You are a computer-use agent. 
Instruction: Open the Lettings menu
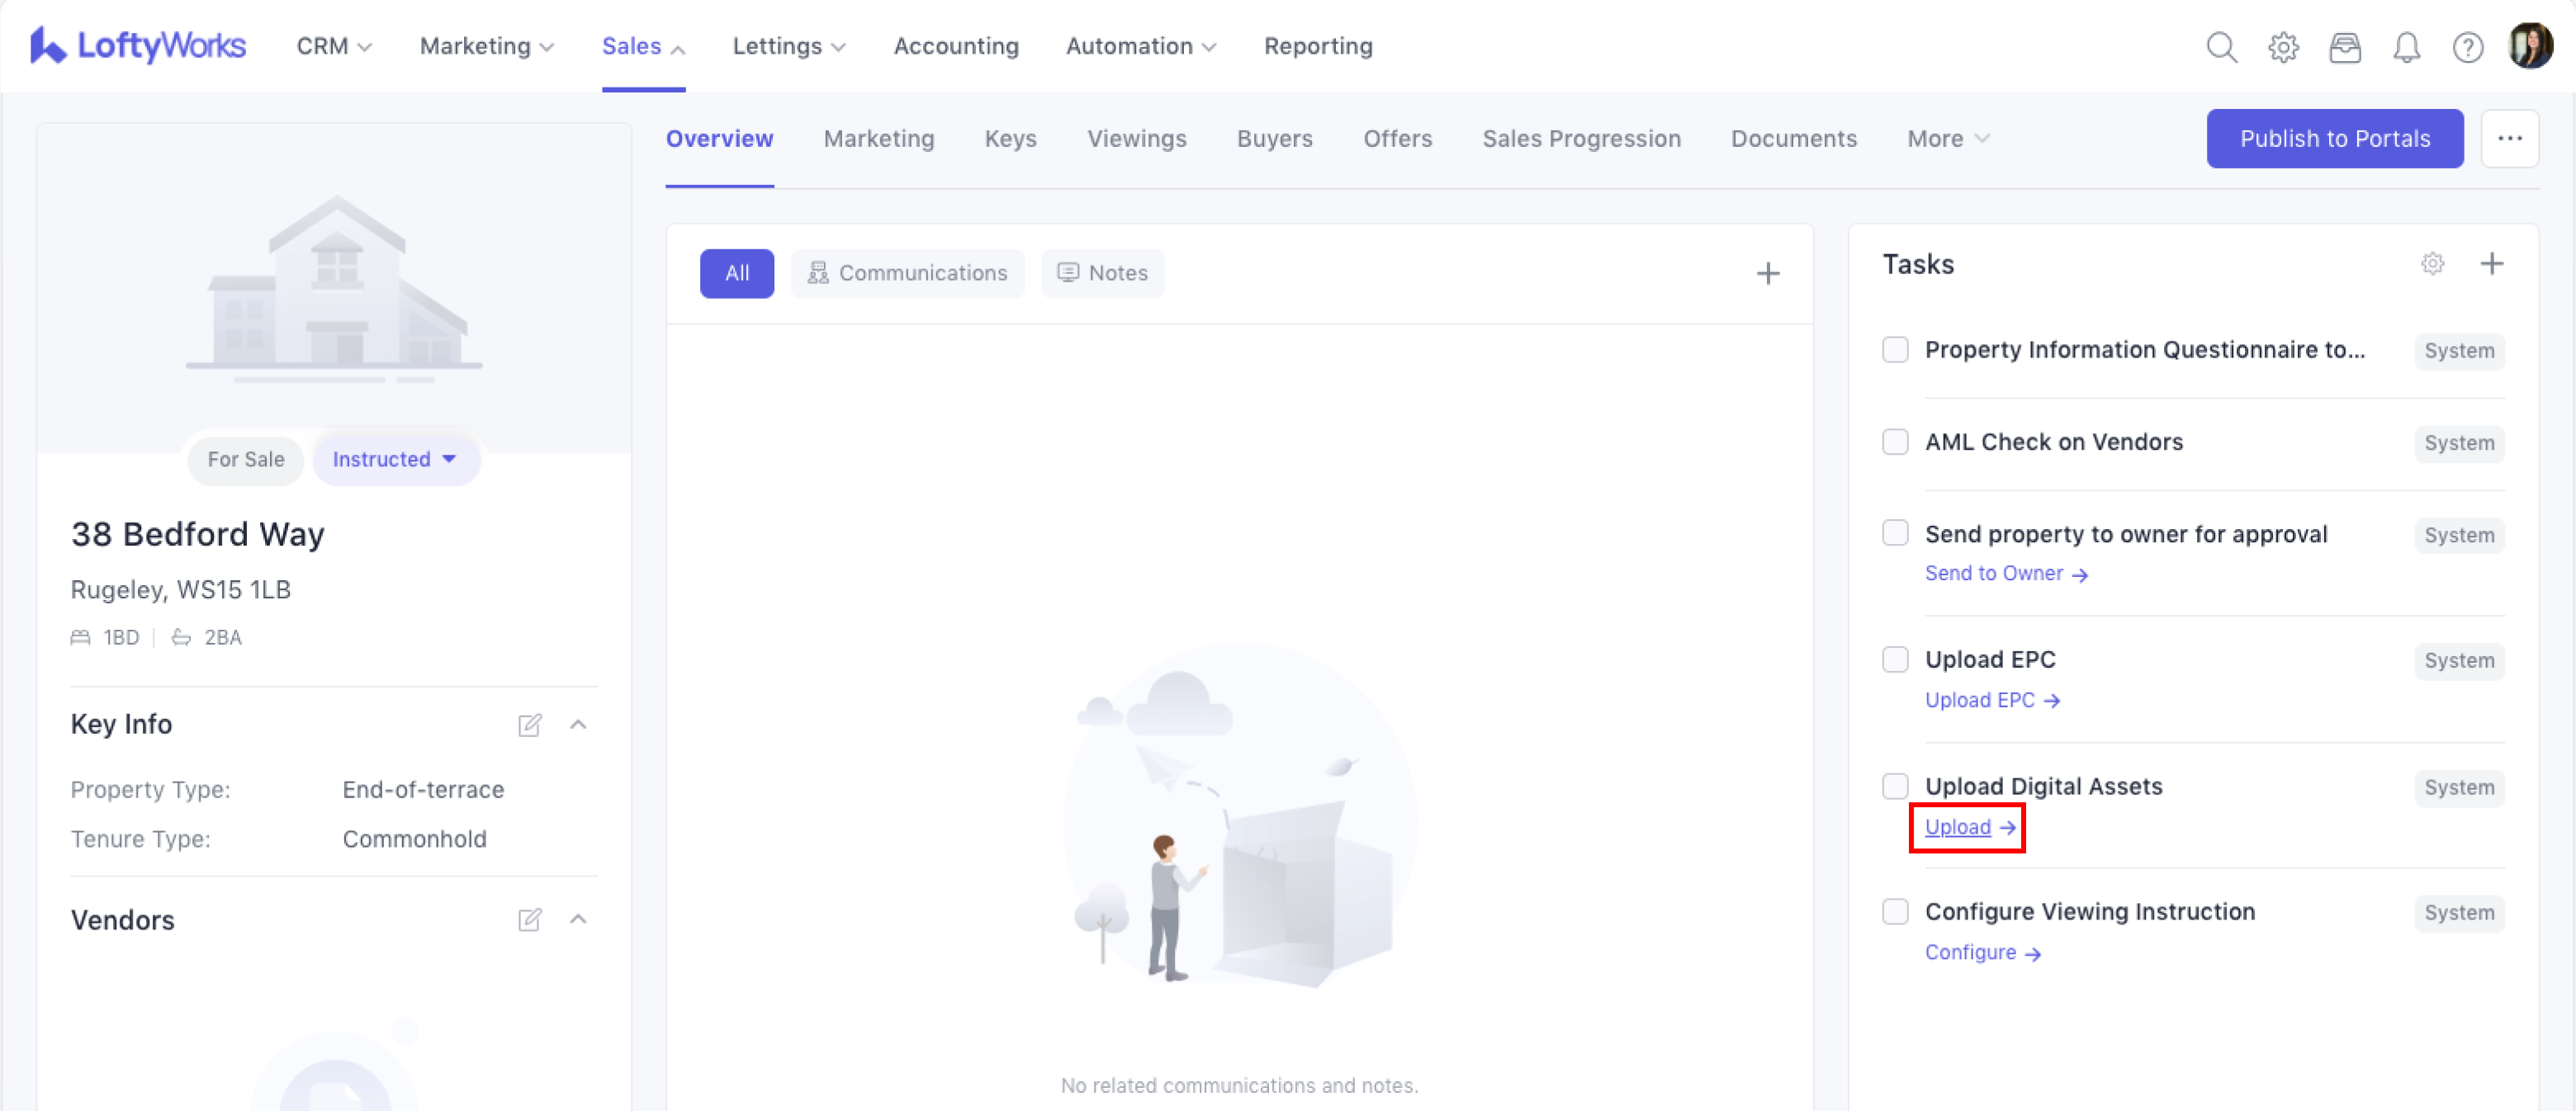(789, 46)
